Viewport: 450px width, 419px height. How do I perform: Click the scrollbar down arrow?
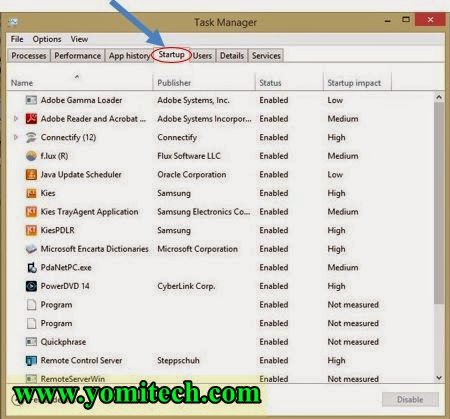point(439,378)
